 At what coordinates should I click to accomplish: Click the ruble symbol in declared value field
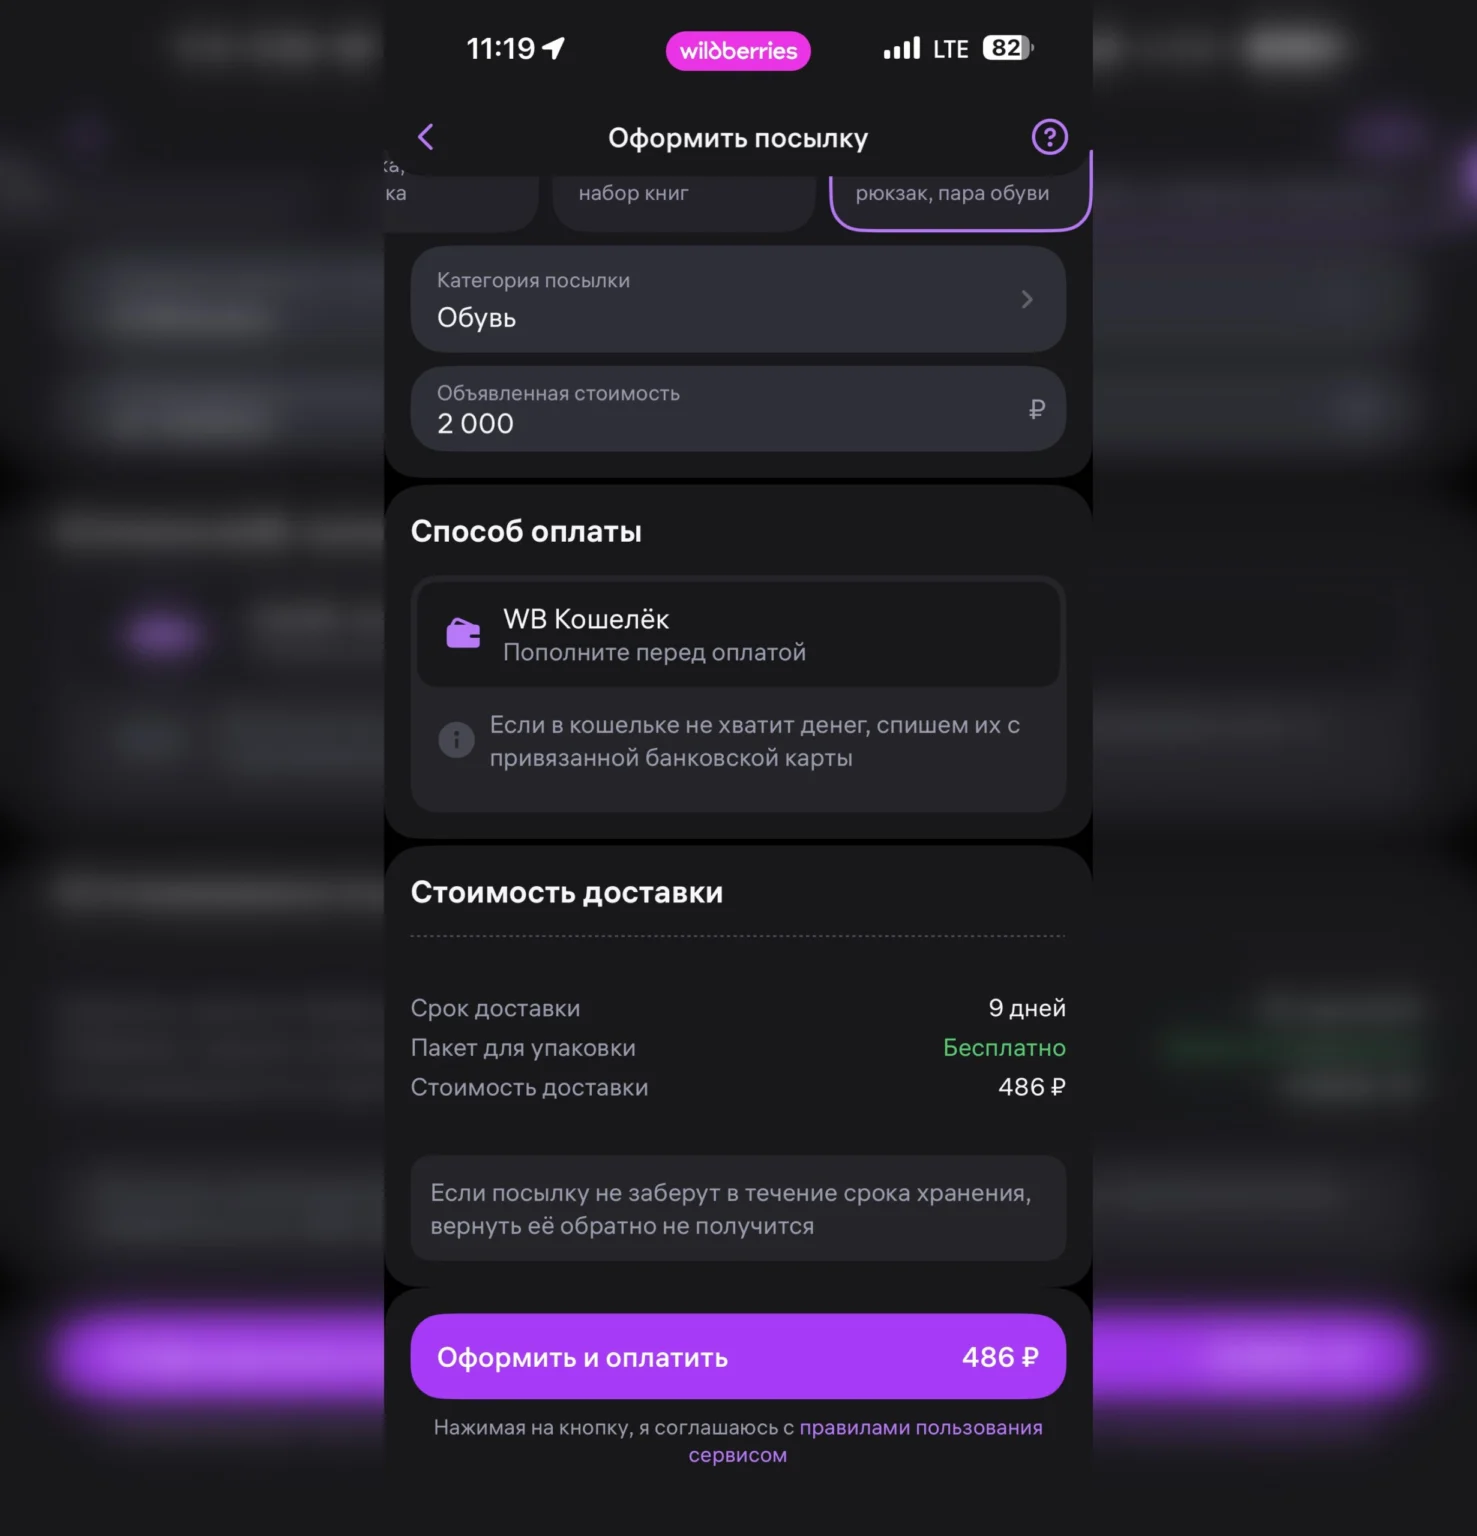click(x=1036, y=409)
